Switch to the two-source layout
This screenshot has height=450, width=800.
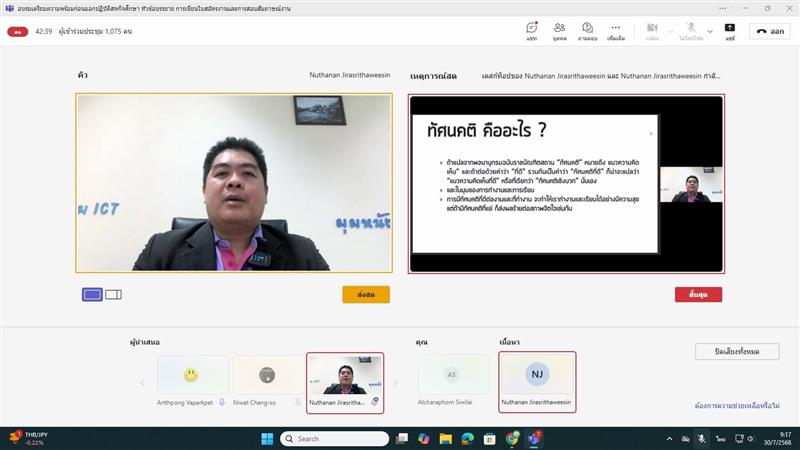(x=113, y=294)
